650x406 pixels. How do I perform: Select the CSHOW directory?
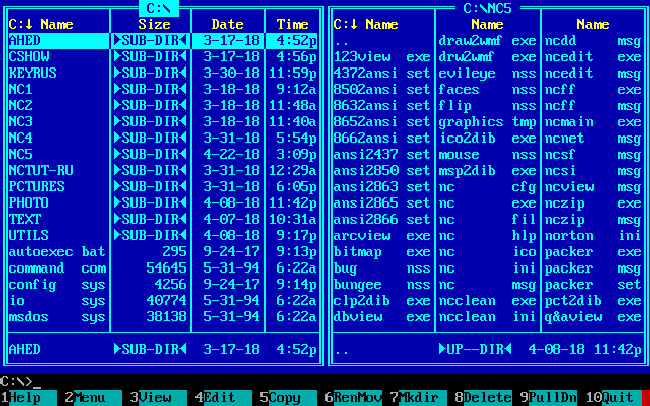pyautogui.click(x=163, y=57)
